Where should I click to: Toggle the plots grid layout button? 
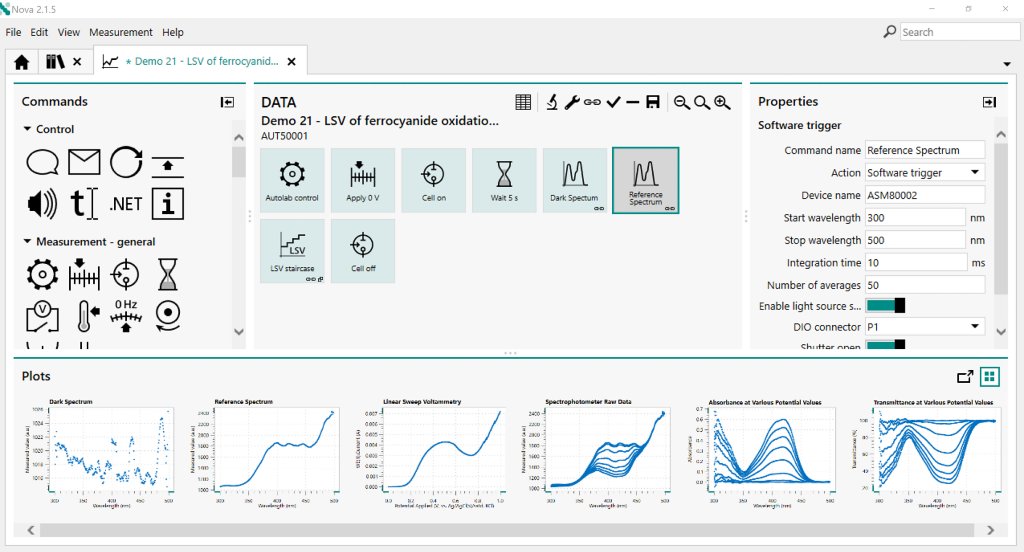point(989,376)
